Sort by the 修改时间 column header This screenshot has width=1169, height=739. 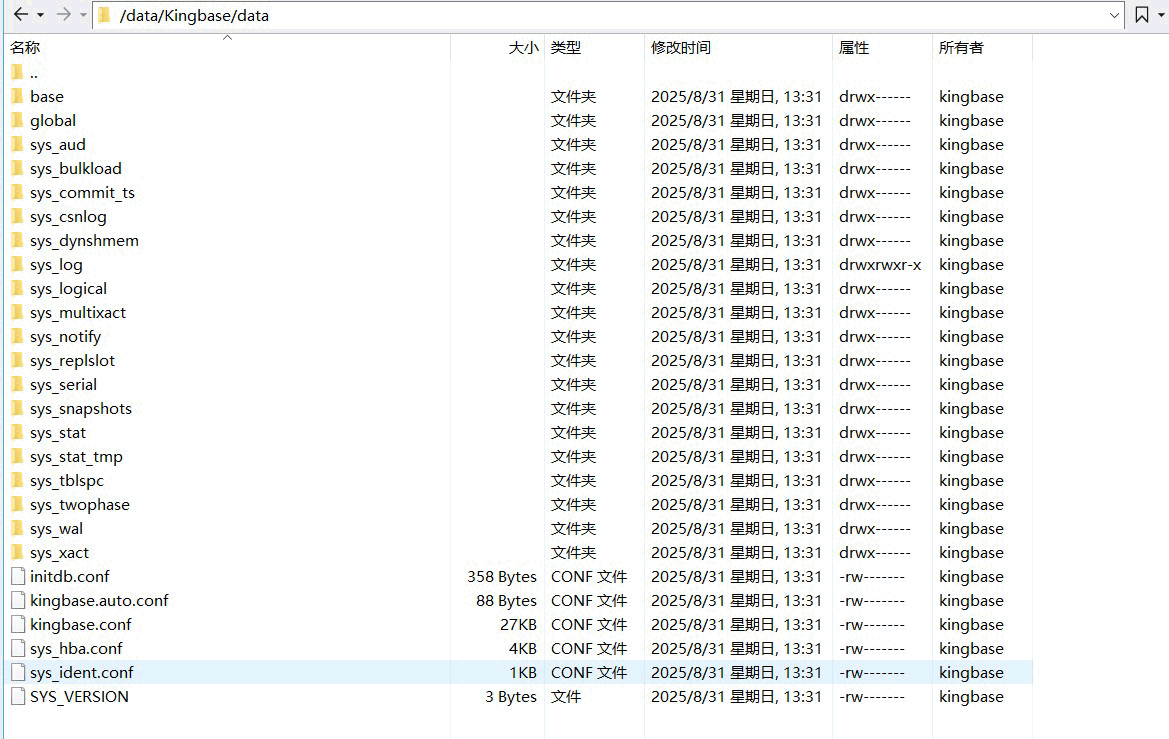pyautogui.click(x=681, y=48)
